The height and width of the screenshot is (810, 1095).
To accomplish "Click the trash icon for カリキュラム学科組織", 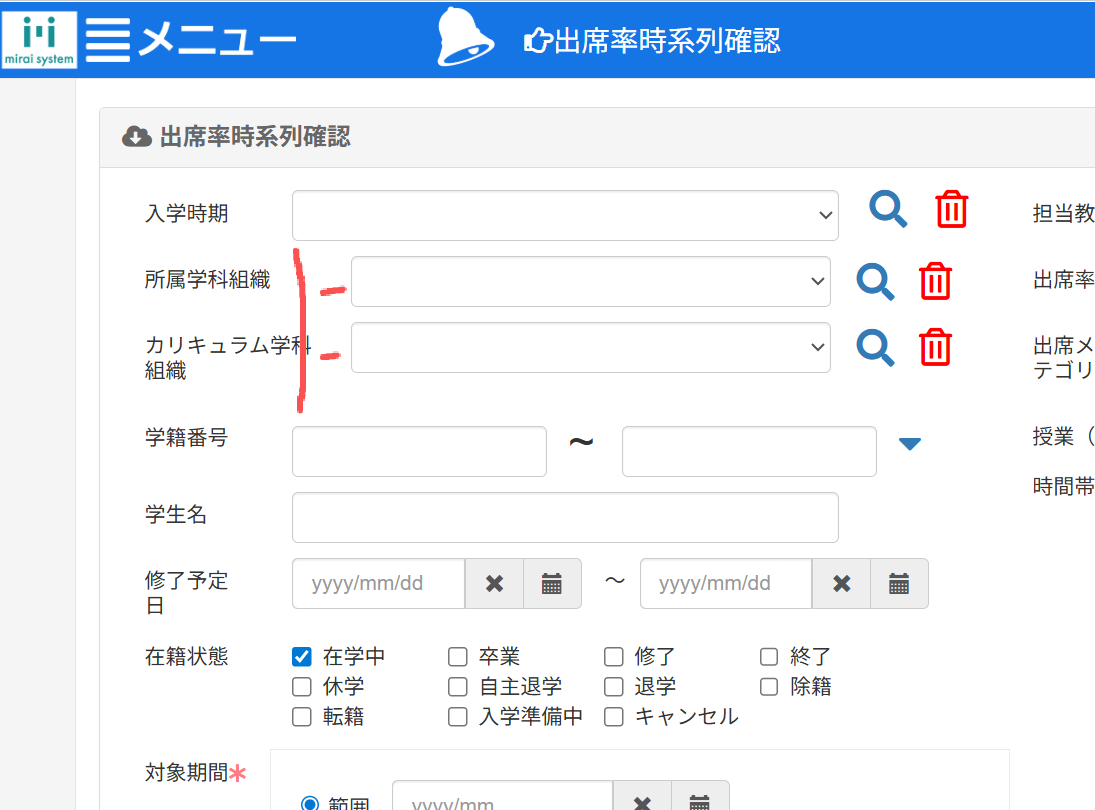I will tap(935, 347).
